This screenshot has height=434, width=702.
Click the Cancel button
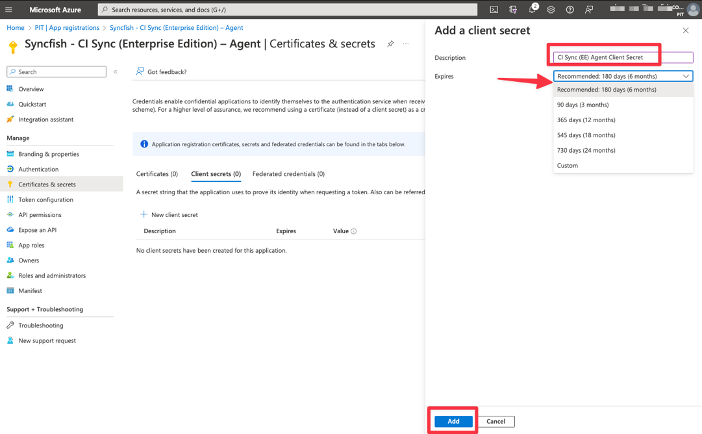(x=496, y=421)
